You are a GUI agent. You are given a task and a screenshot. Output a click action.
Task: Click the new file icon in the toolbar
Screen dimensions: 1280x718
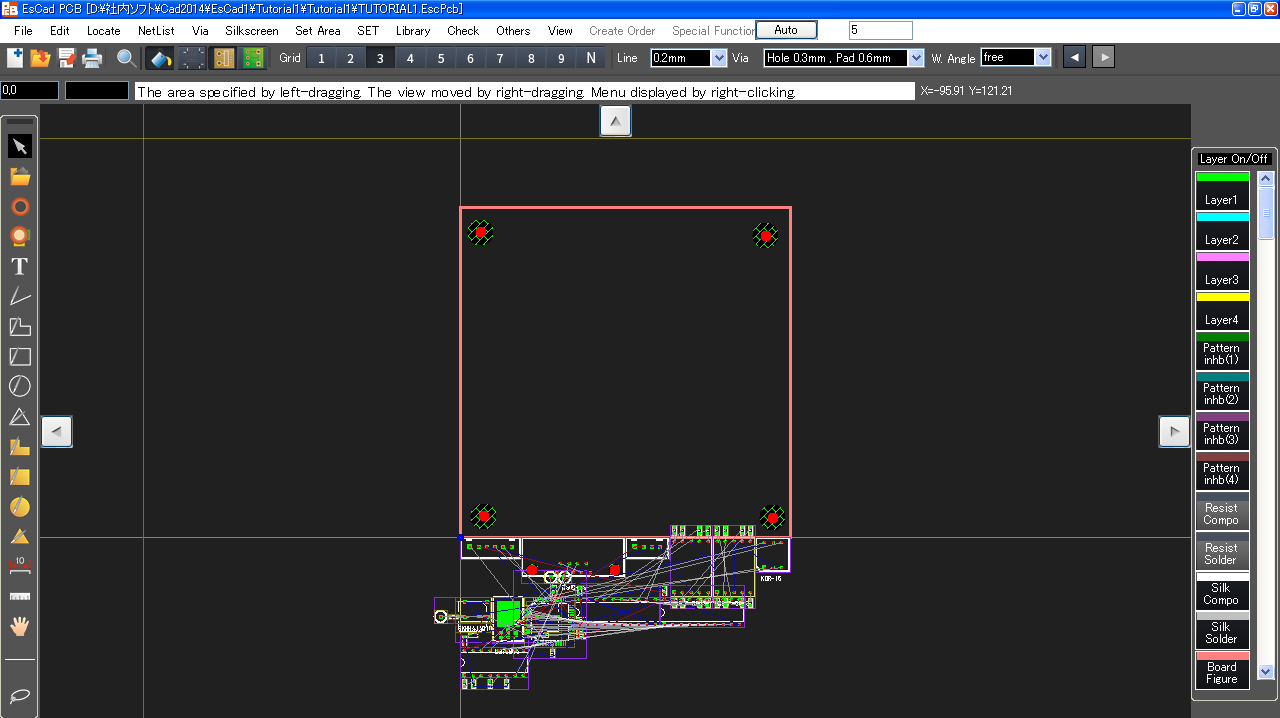15,58
